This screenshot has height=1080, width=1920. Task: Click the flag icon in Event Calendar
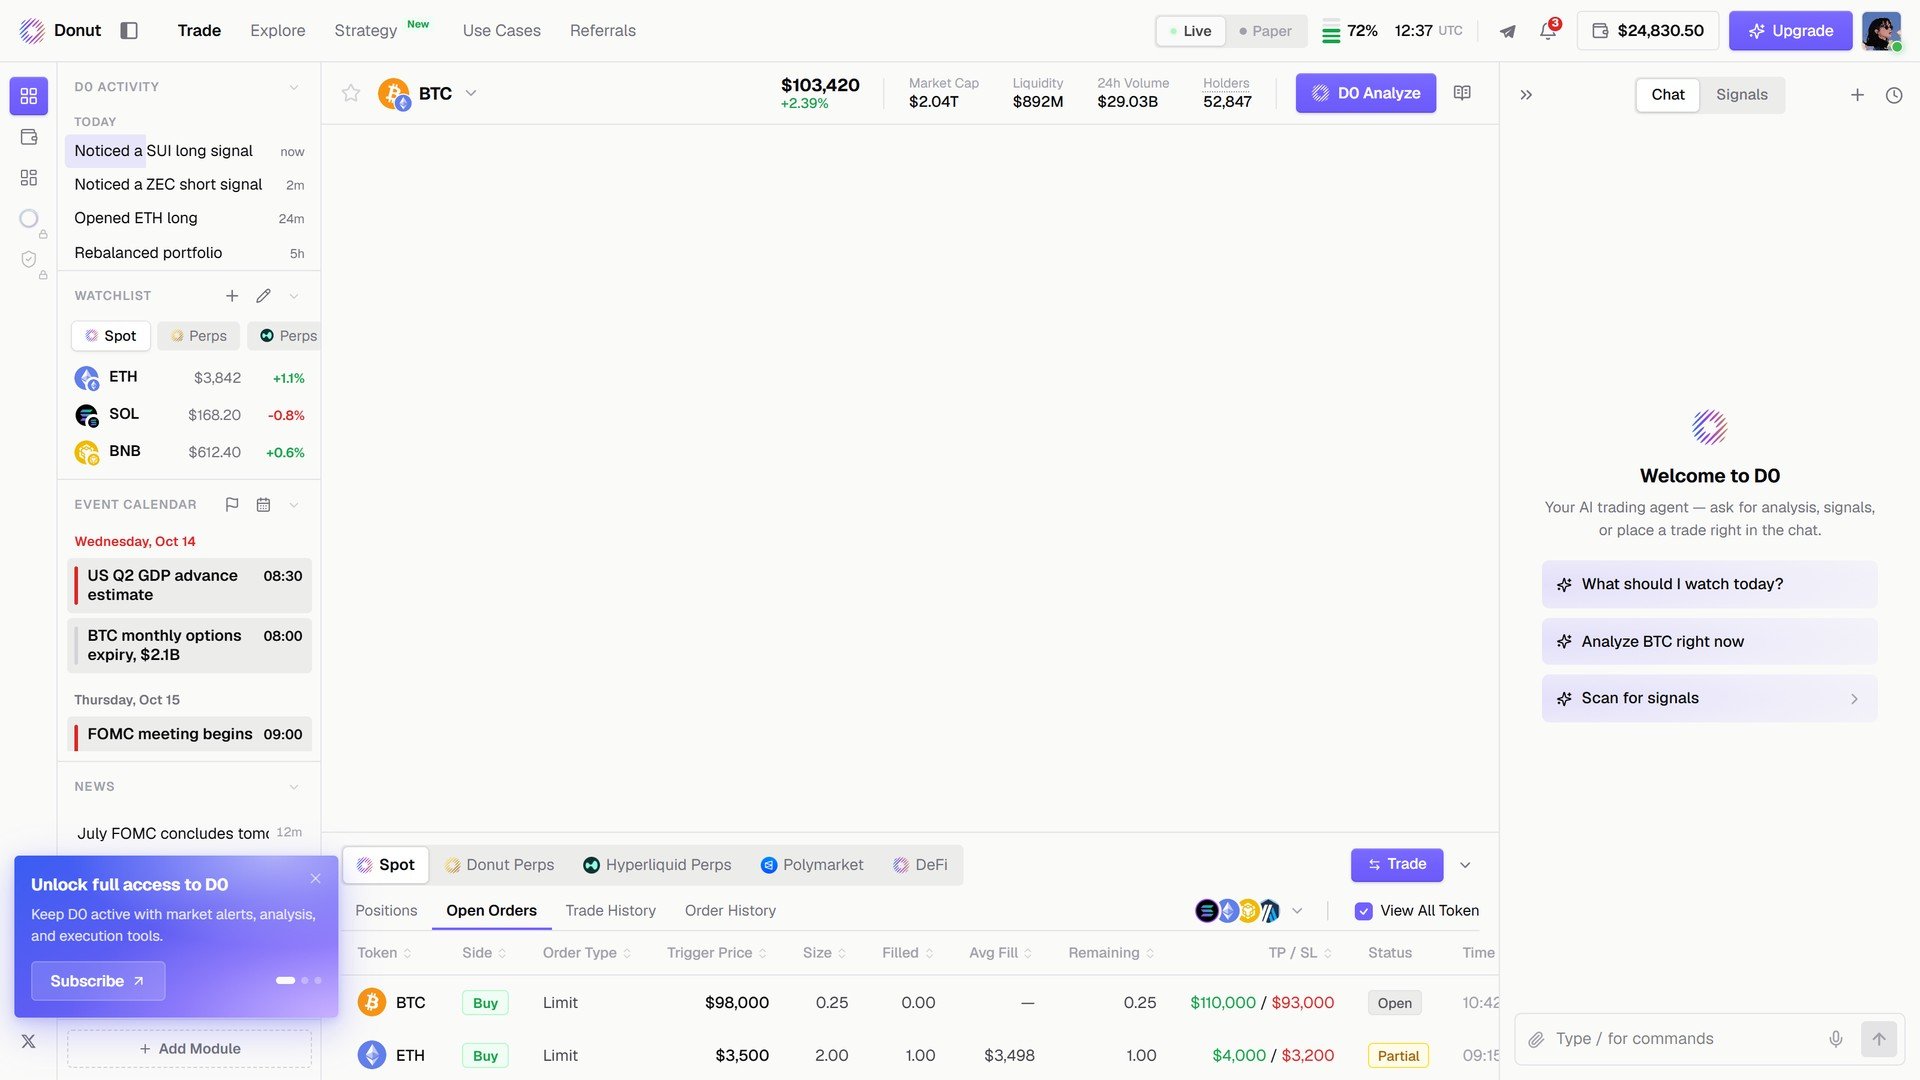click(232, 505)
